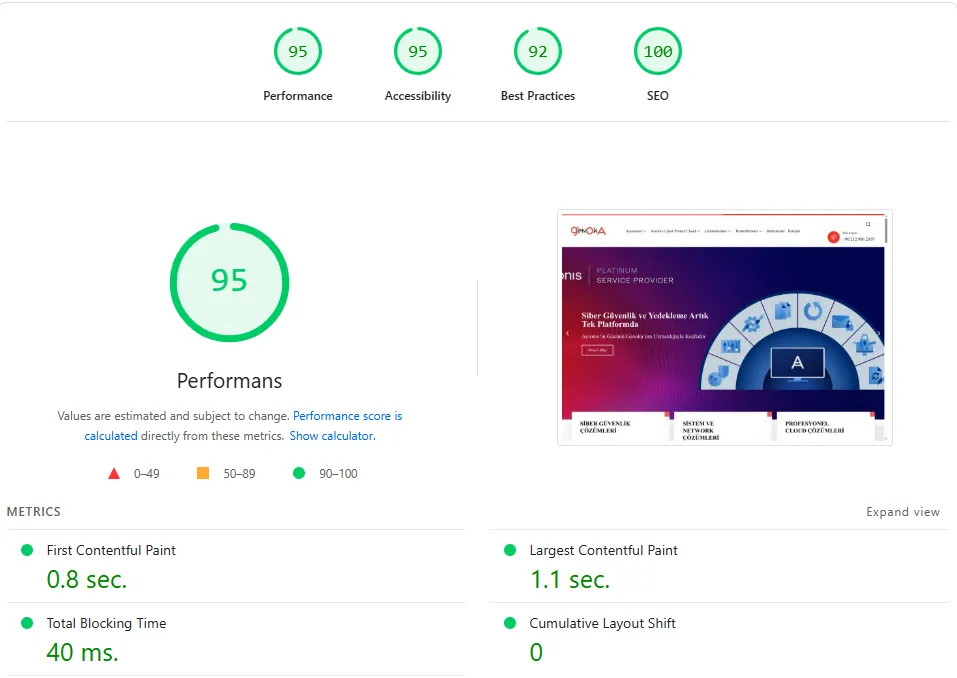Click the green circle 90–100 legend icon

coord(299,473)
